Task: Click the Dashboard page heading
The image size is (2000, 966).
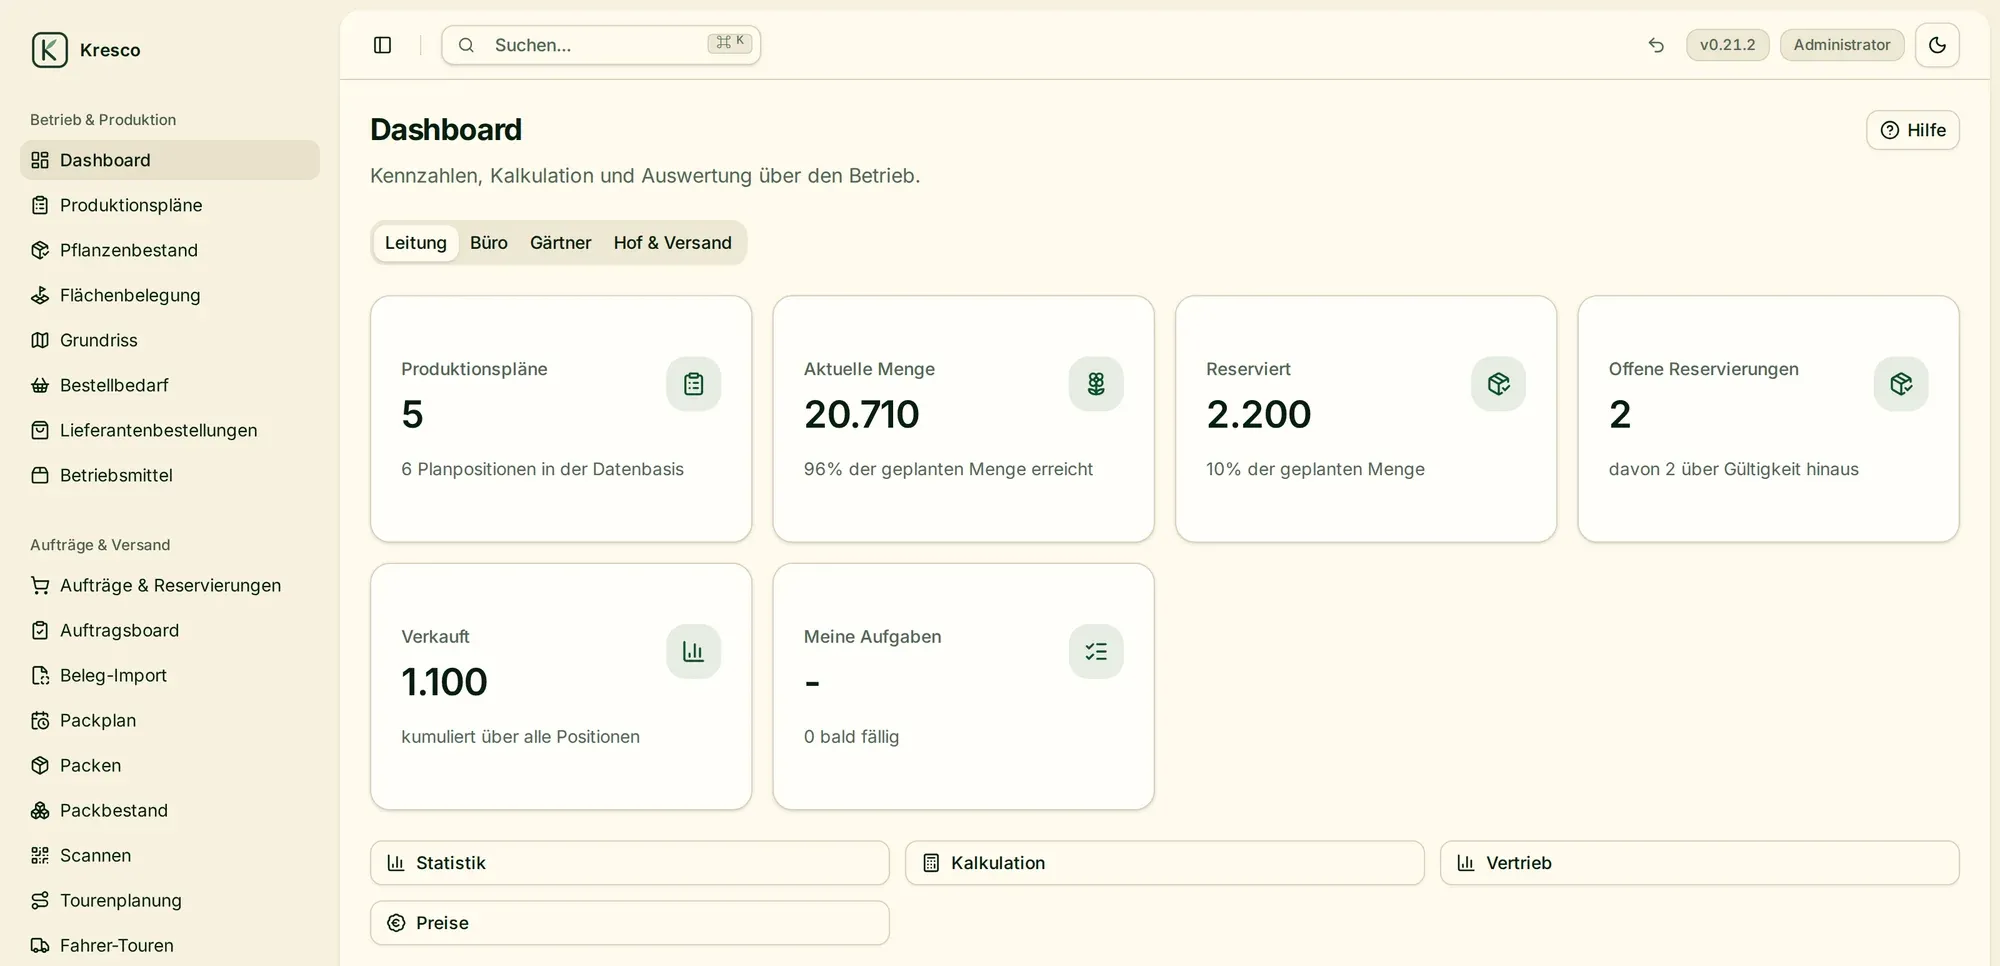Action: (x=446, y=130)
